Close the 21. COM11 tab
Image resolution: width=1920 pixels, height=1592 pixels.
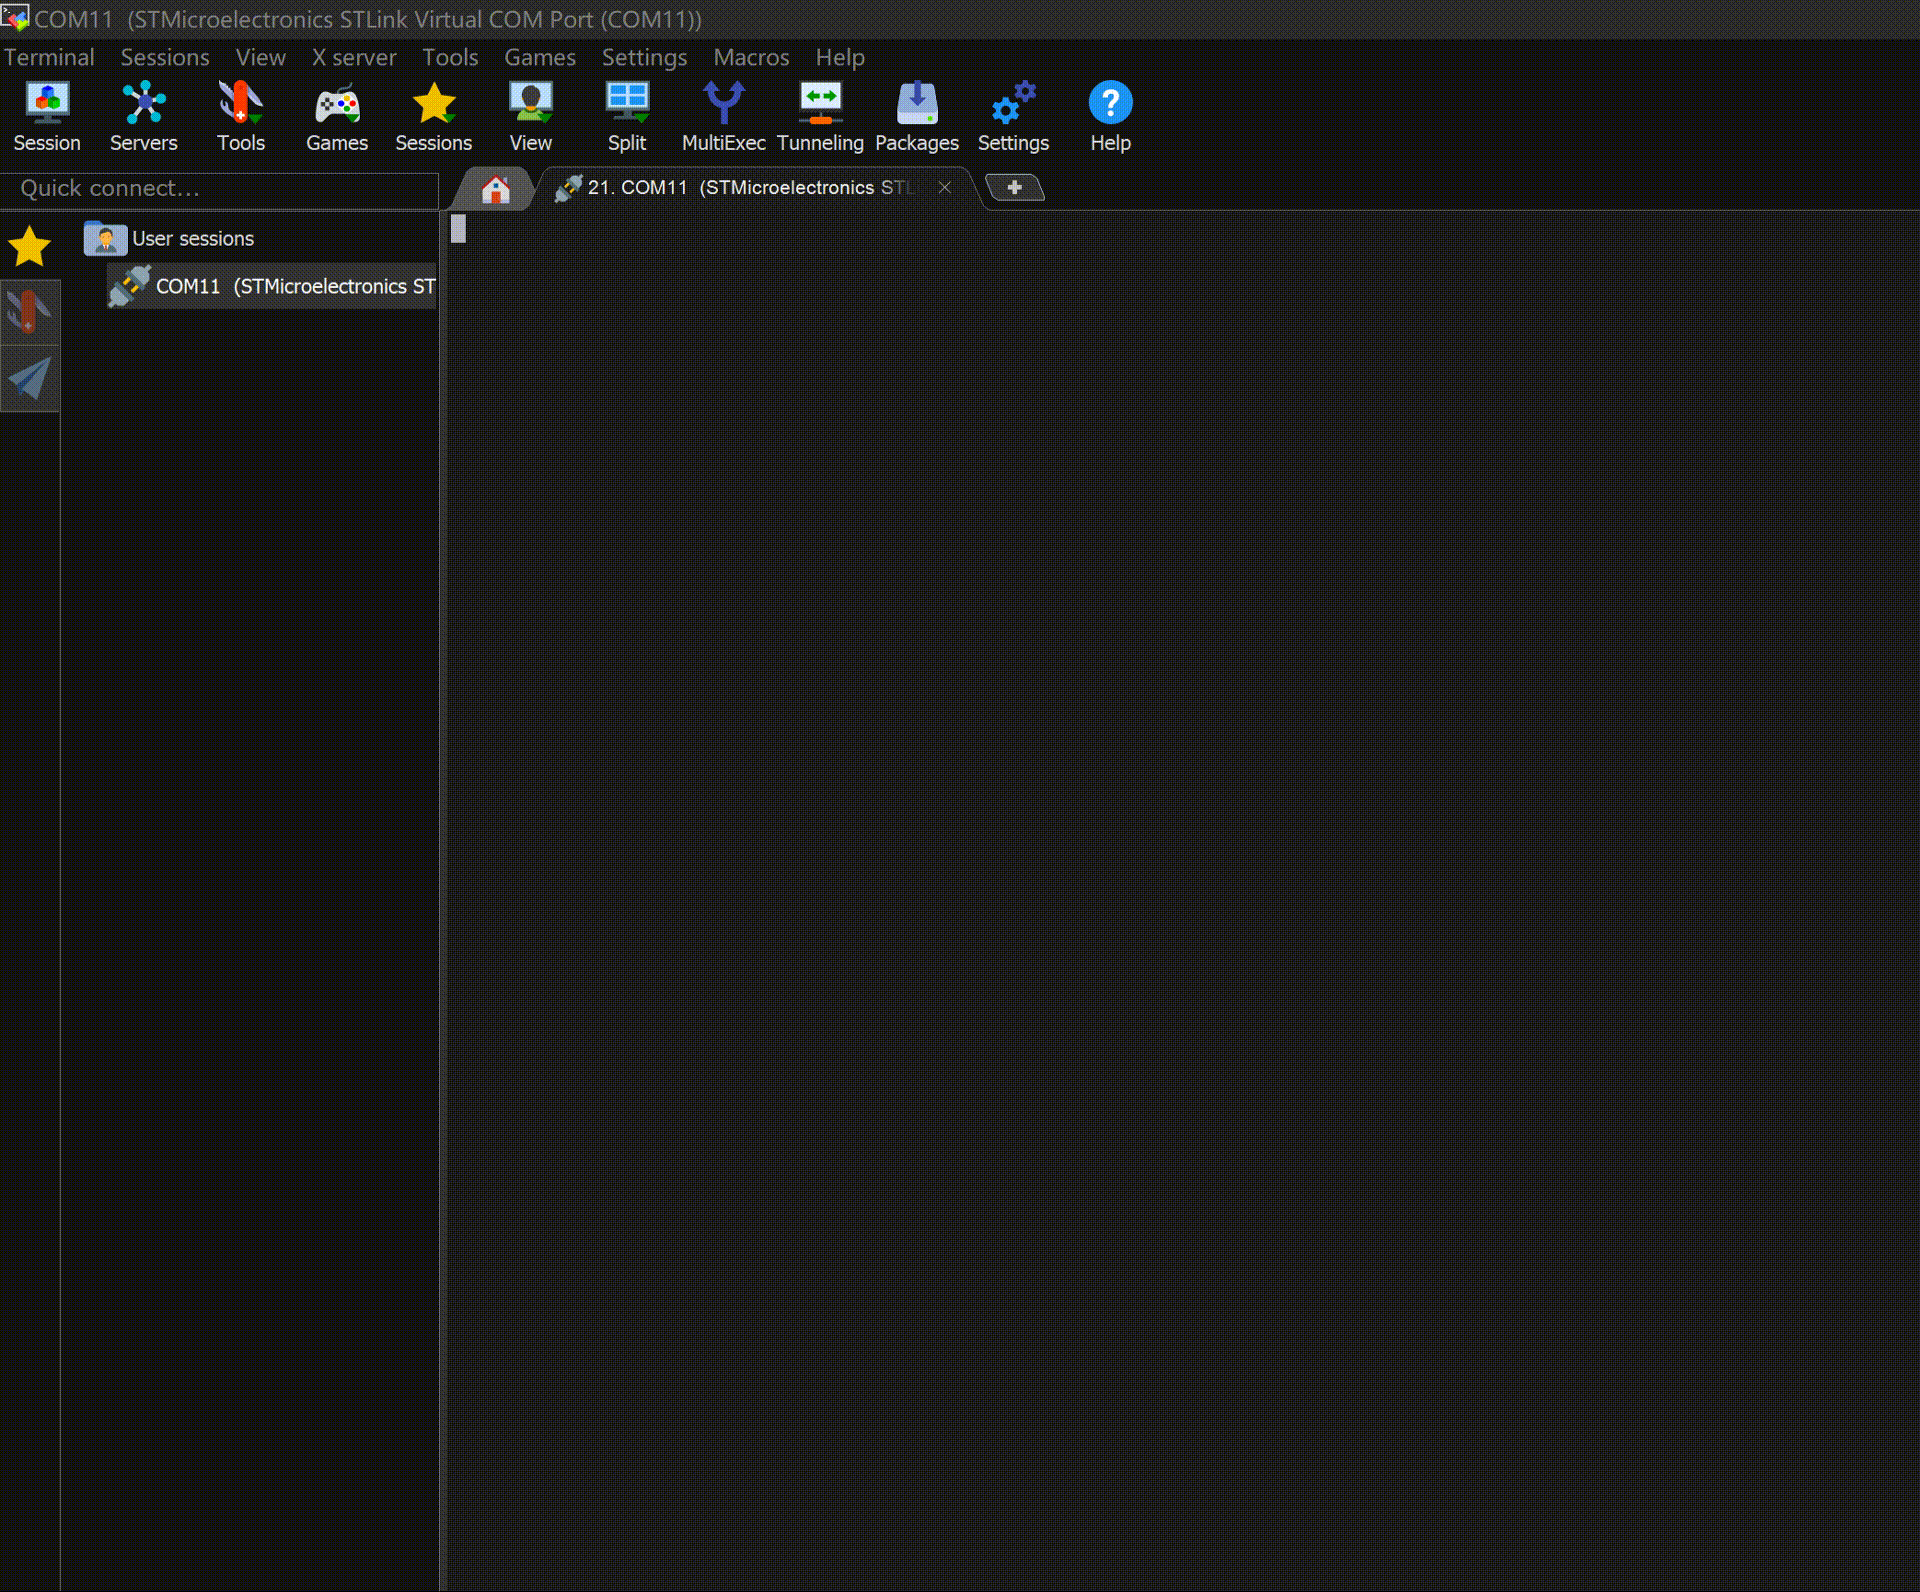coord(944,187)
